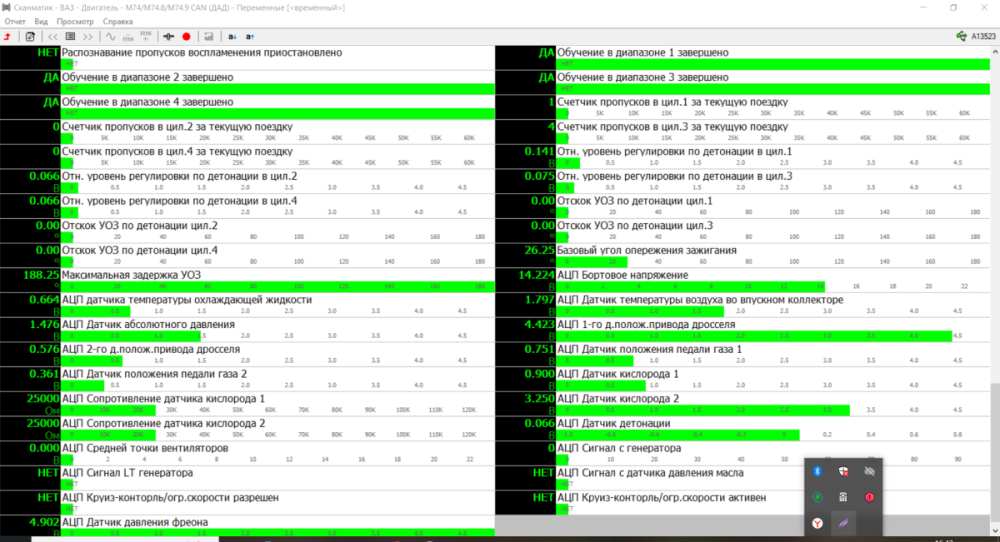This screenshot has width=1000, height=542.
Task: Click value 3.250 of Датчик кислорода 2
Action: coord(540,399)
